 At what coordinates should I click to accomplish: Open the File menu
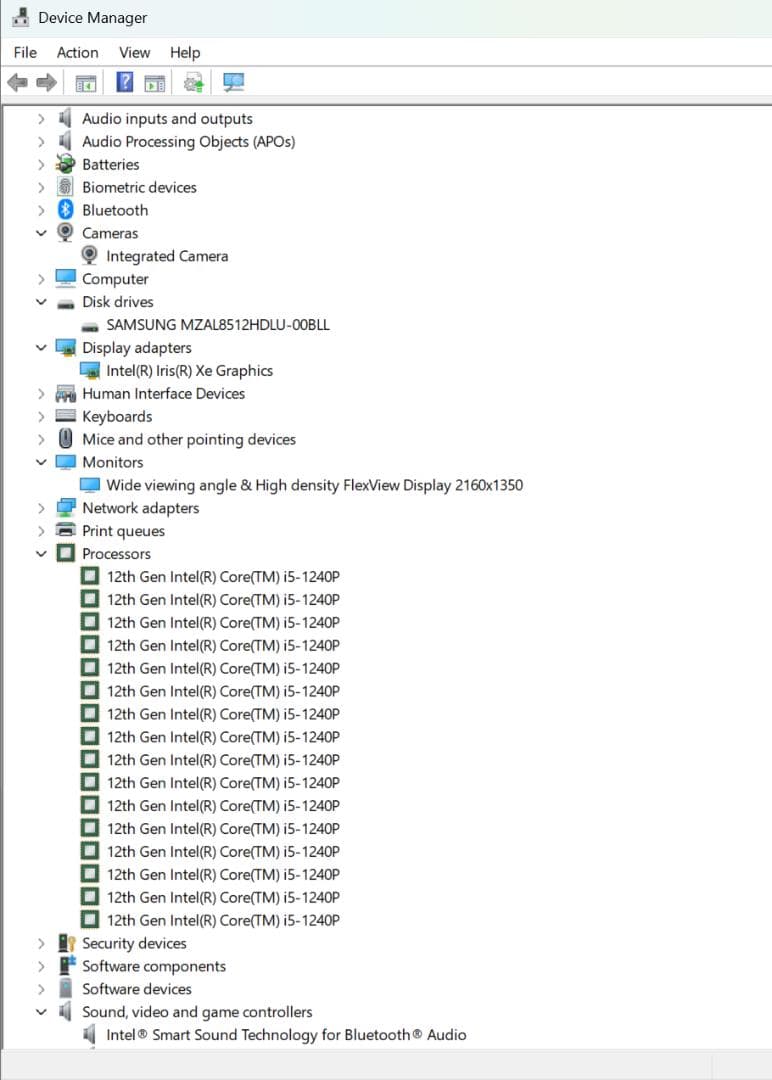pyautogui.click(x=25, y=52)
